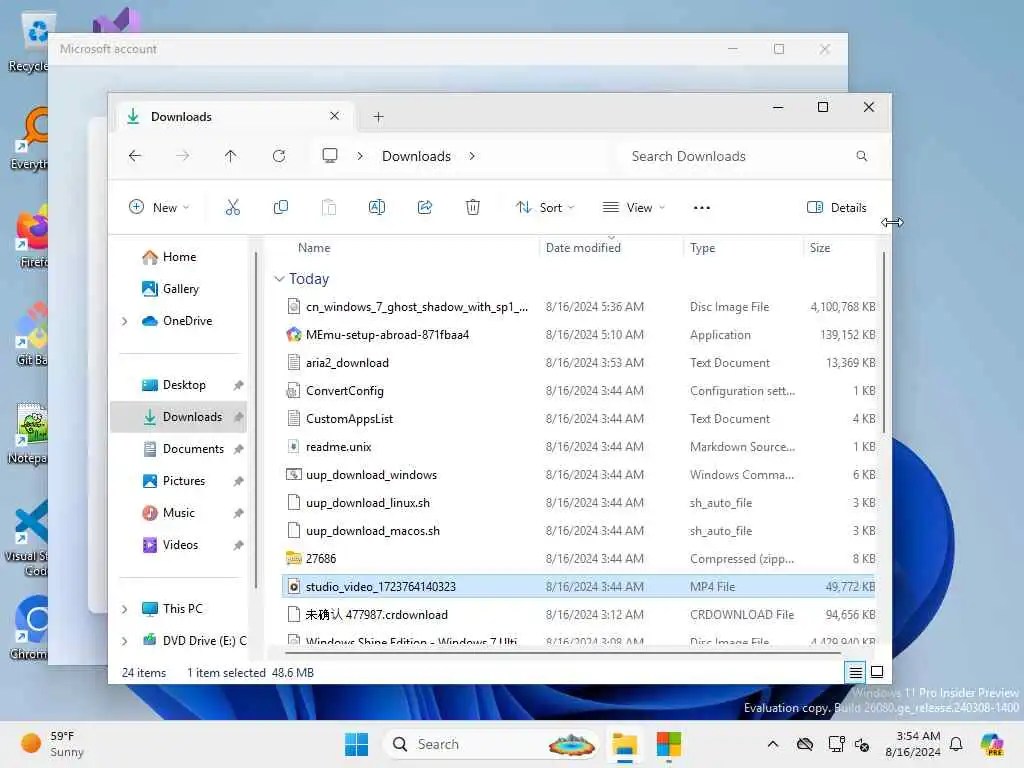Select the 477987.crdownload file
This screenshot has width=1024, height=768.
[579, 615]
